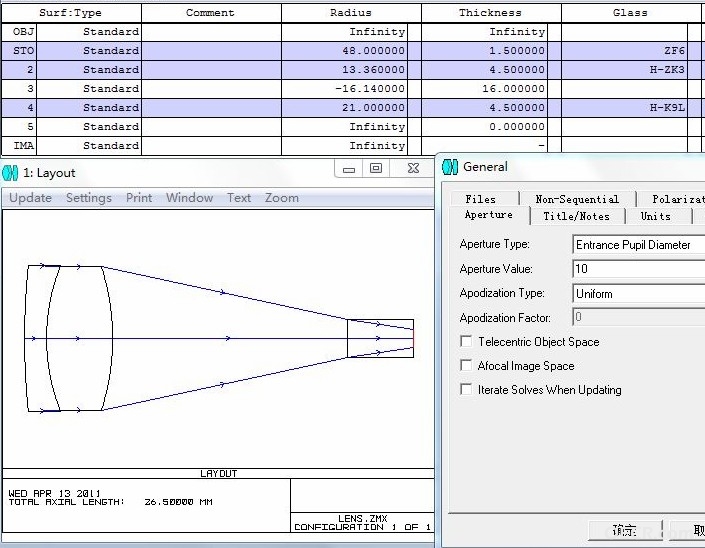This screenshot has height=548, width=705.
Task: Click the LENS.ZMX label in layout
Action: point(362,518)
